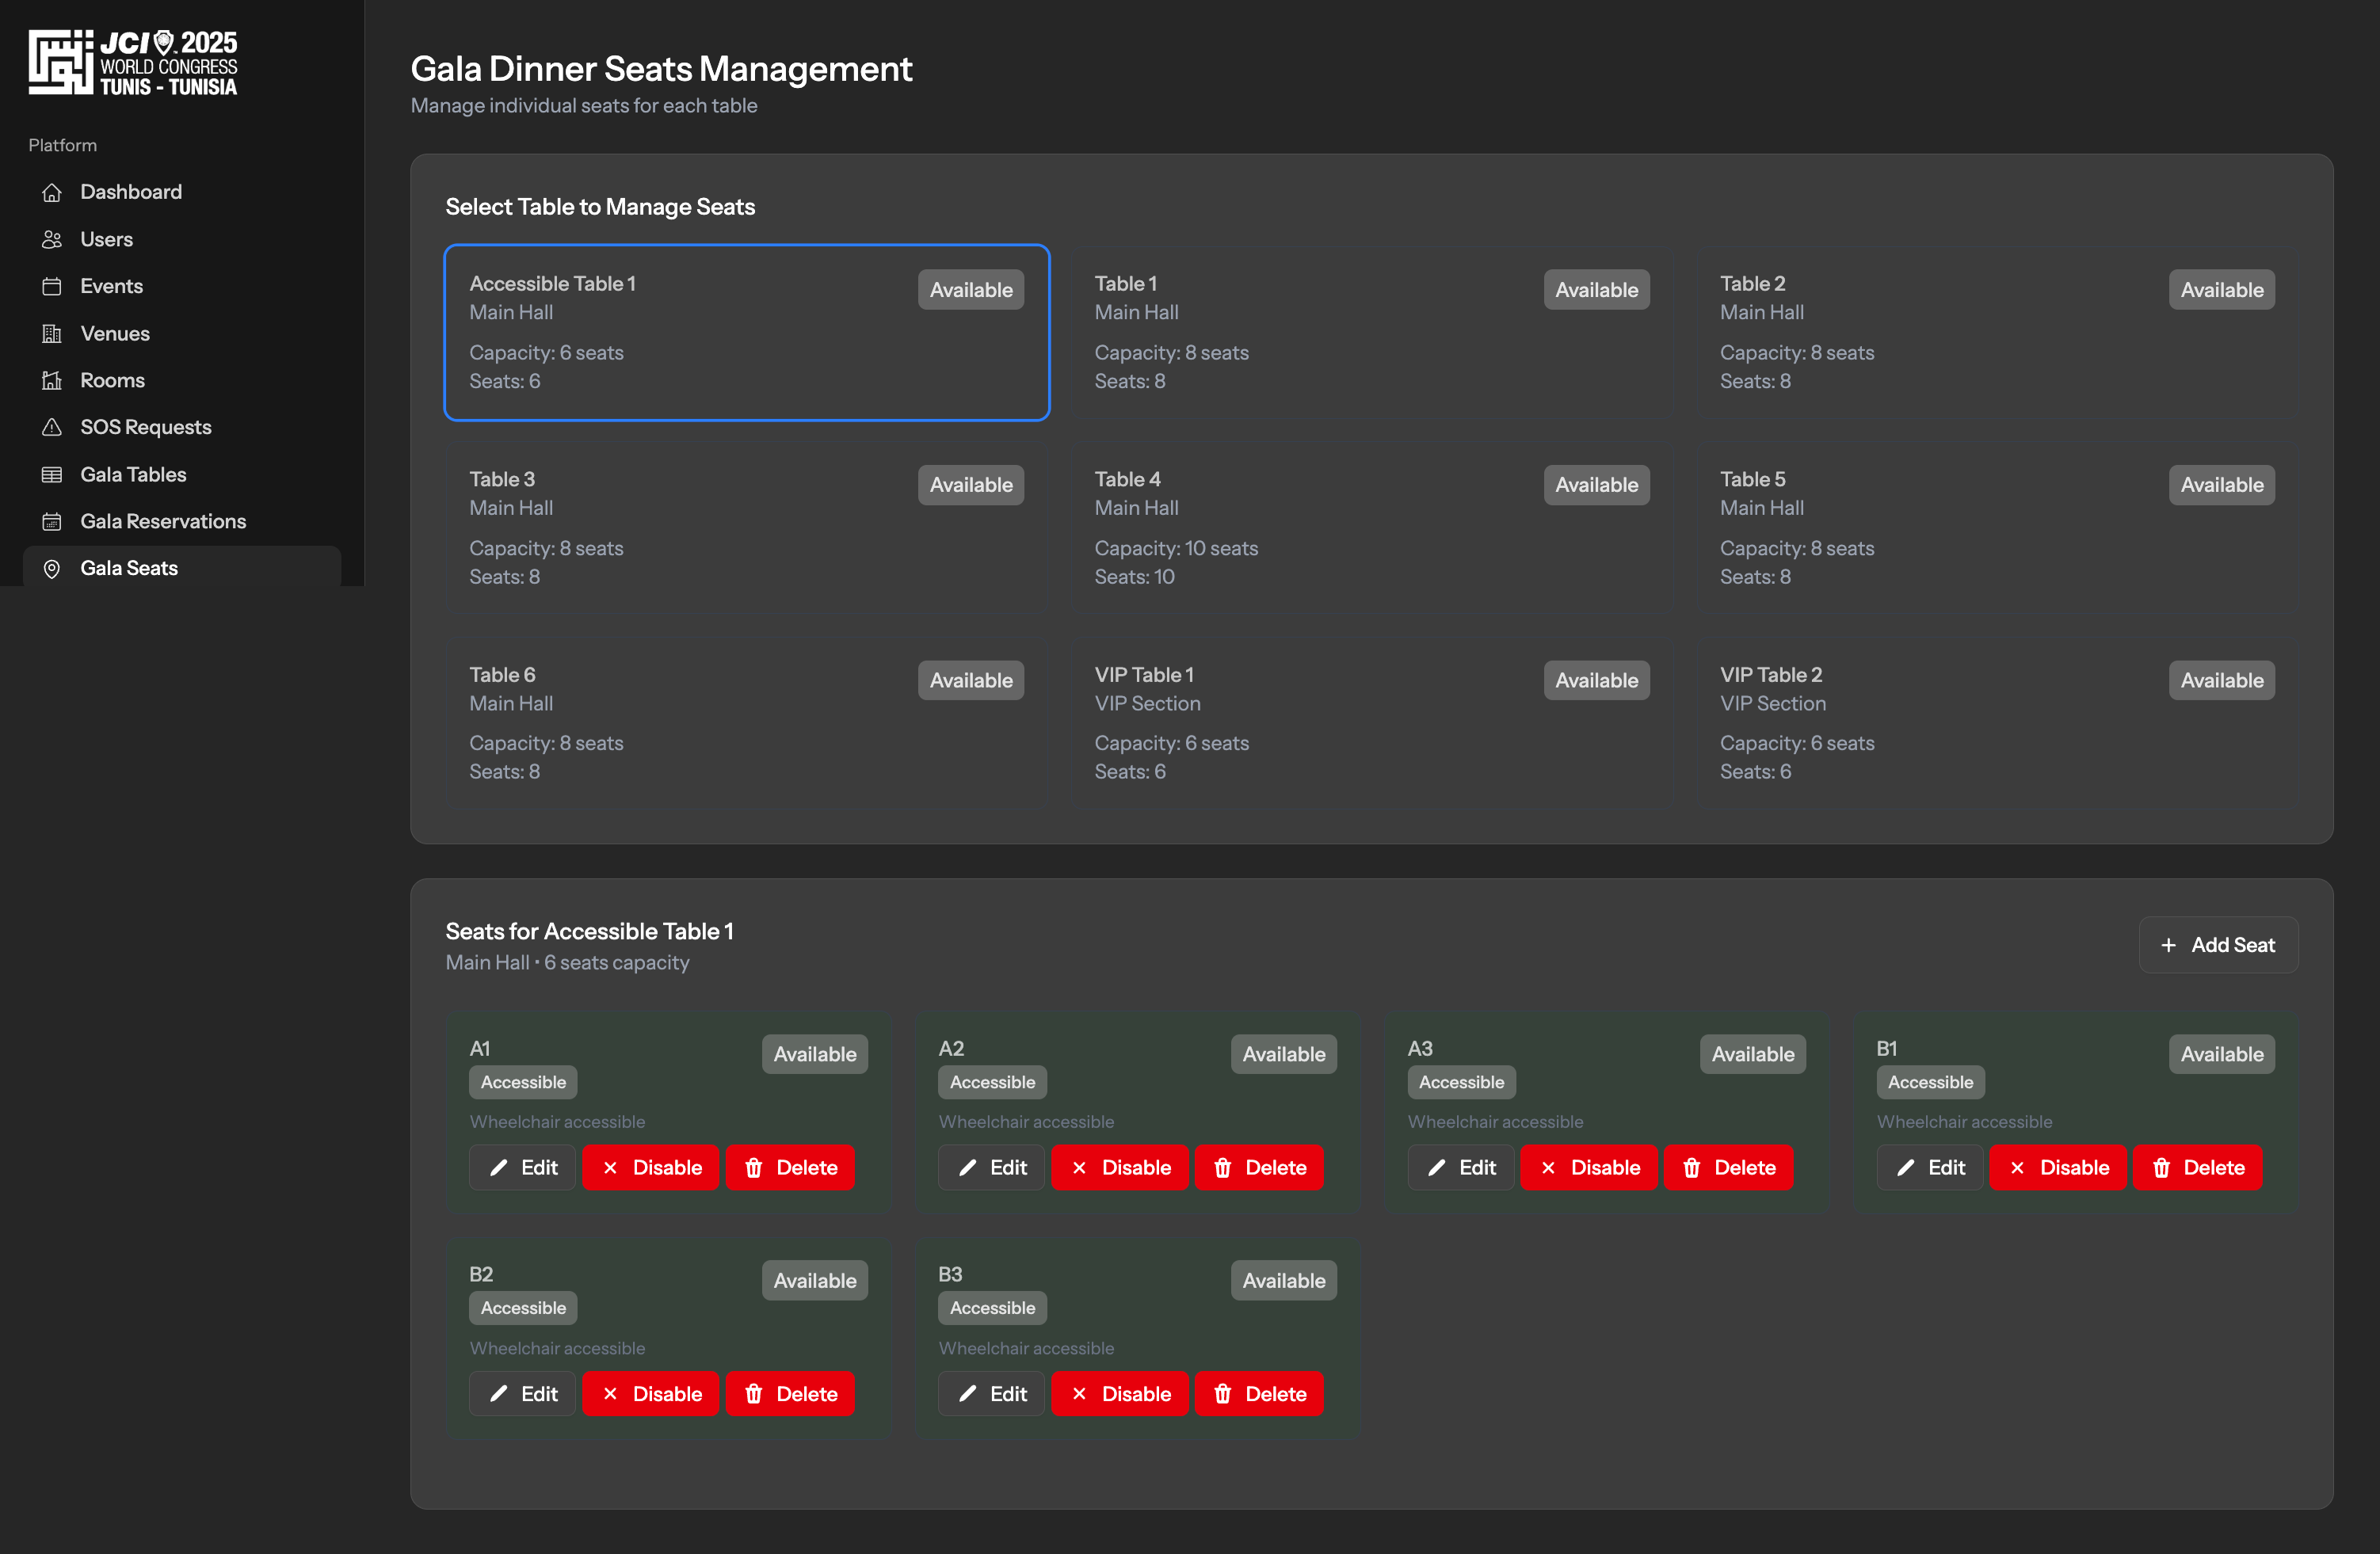Click the Gala Reservations calendar icon
The height and width of the screenshot is (1554, 2380).
tap(52, 521)
